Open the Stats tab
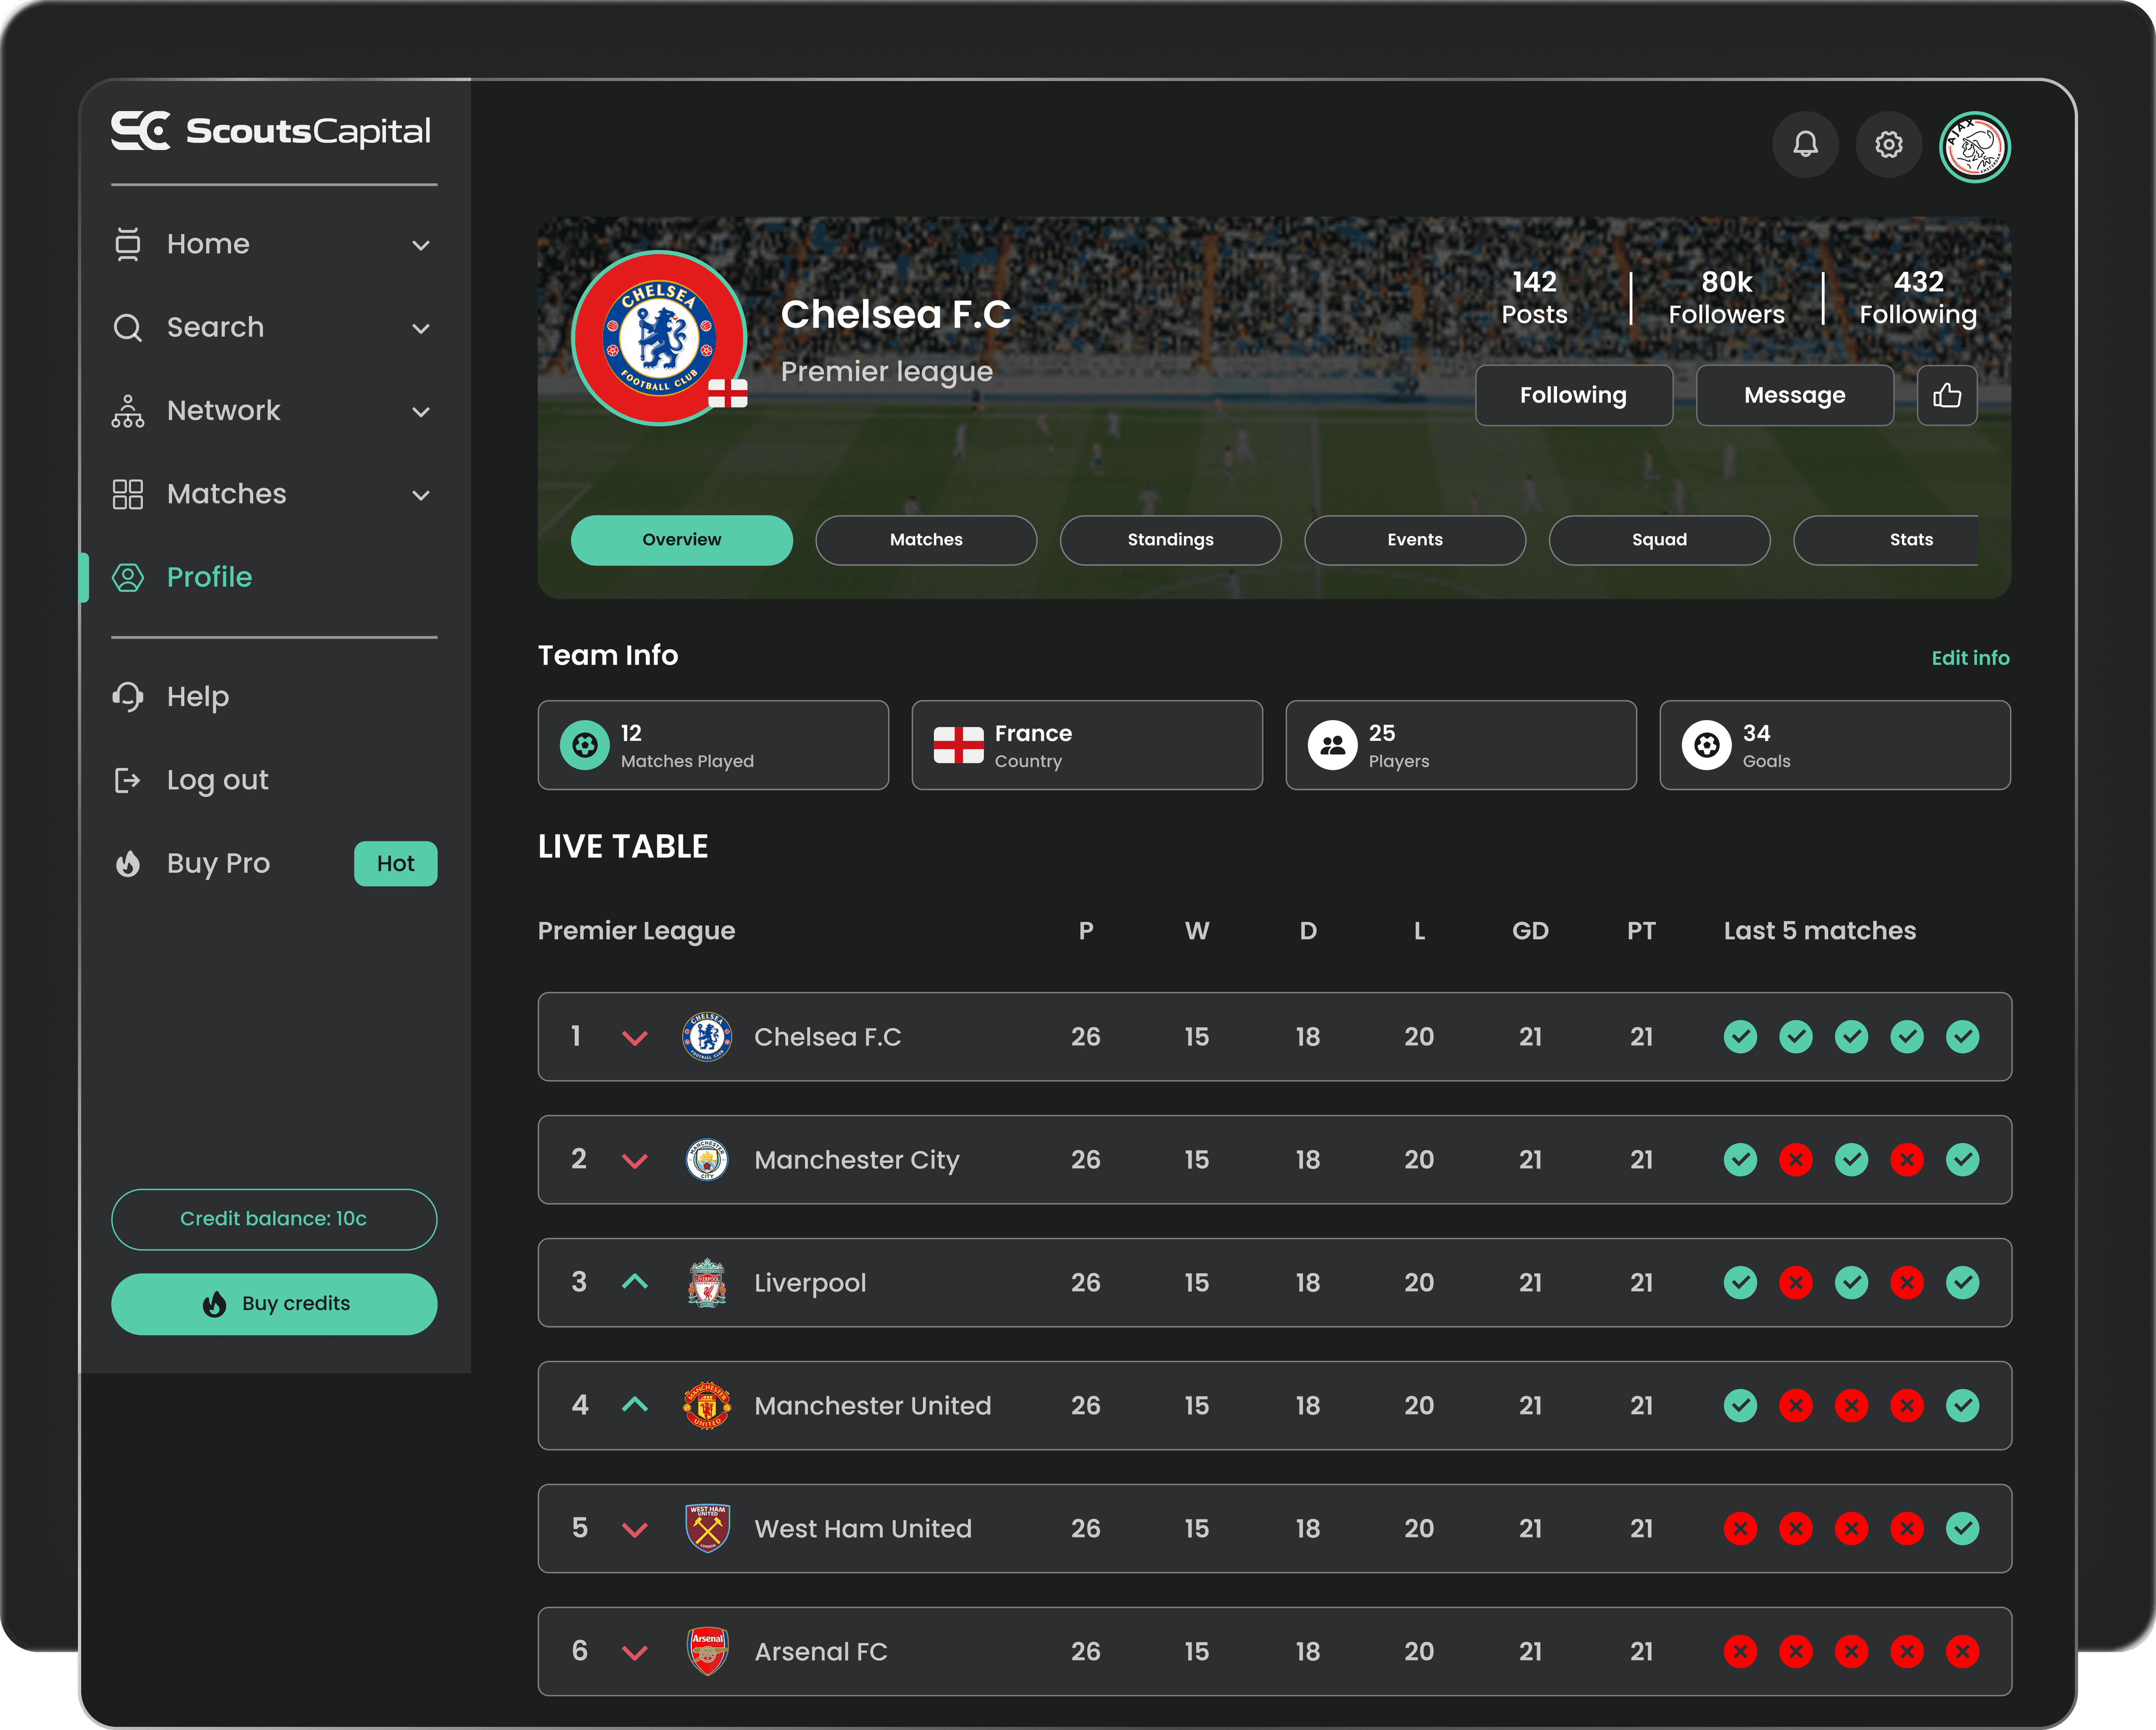The height and width of the screenshot is (1730, 2156). coord(1886,540)
